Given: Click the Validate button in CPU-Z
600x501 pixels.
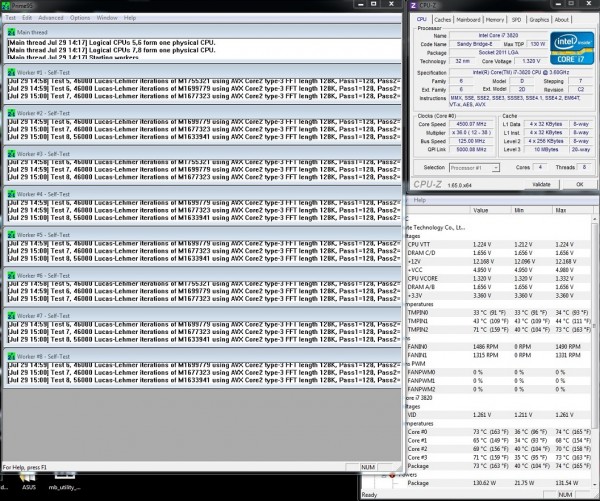Looking at the screenshot, I should tap(541, 184).
